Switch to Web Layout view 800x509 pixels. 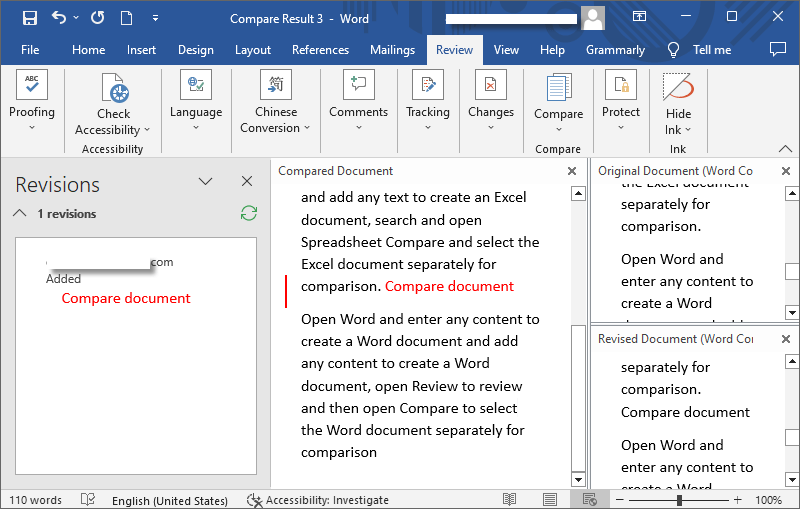[590, 500]
